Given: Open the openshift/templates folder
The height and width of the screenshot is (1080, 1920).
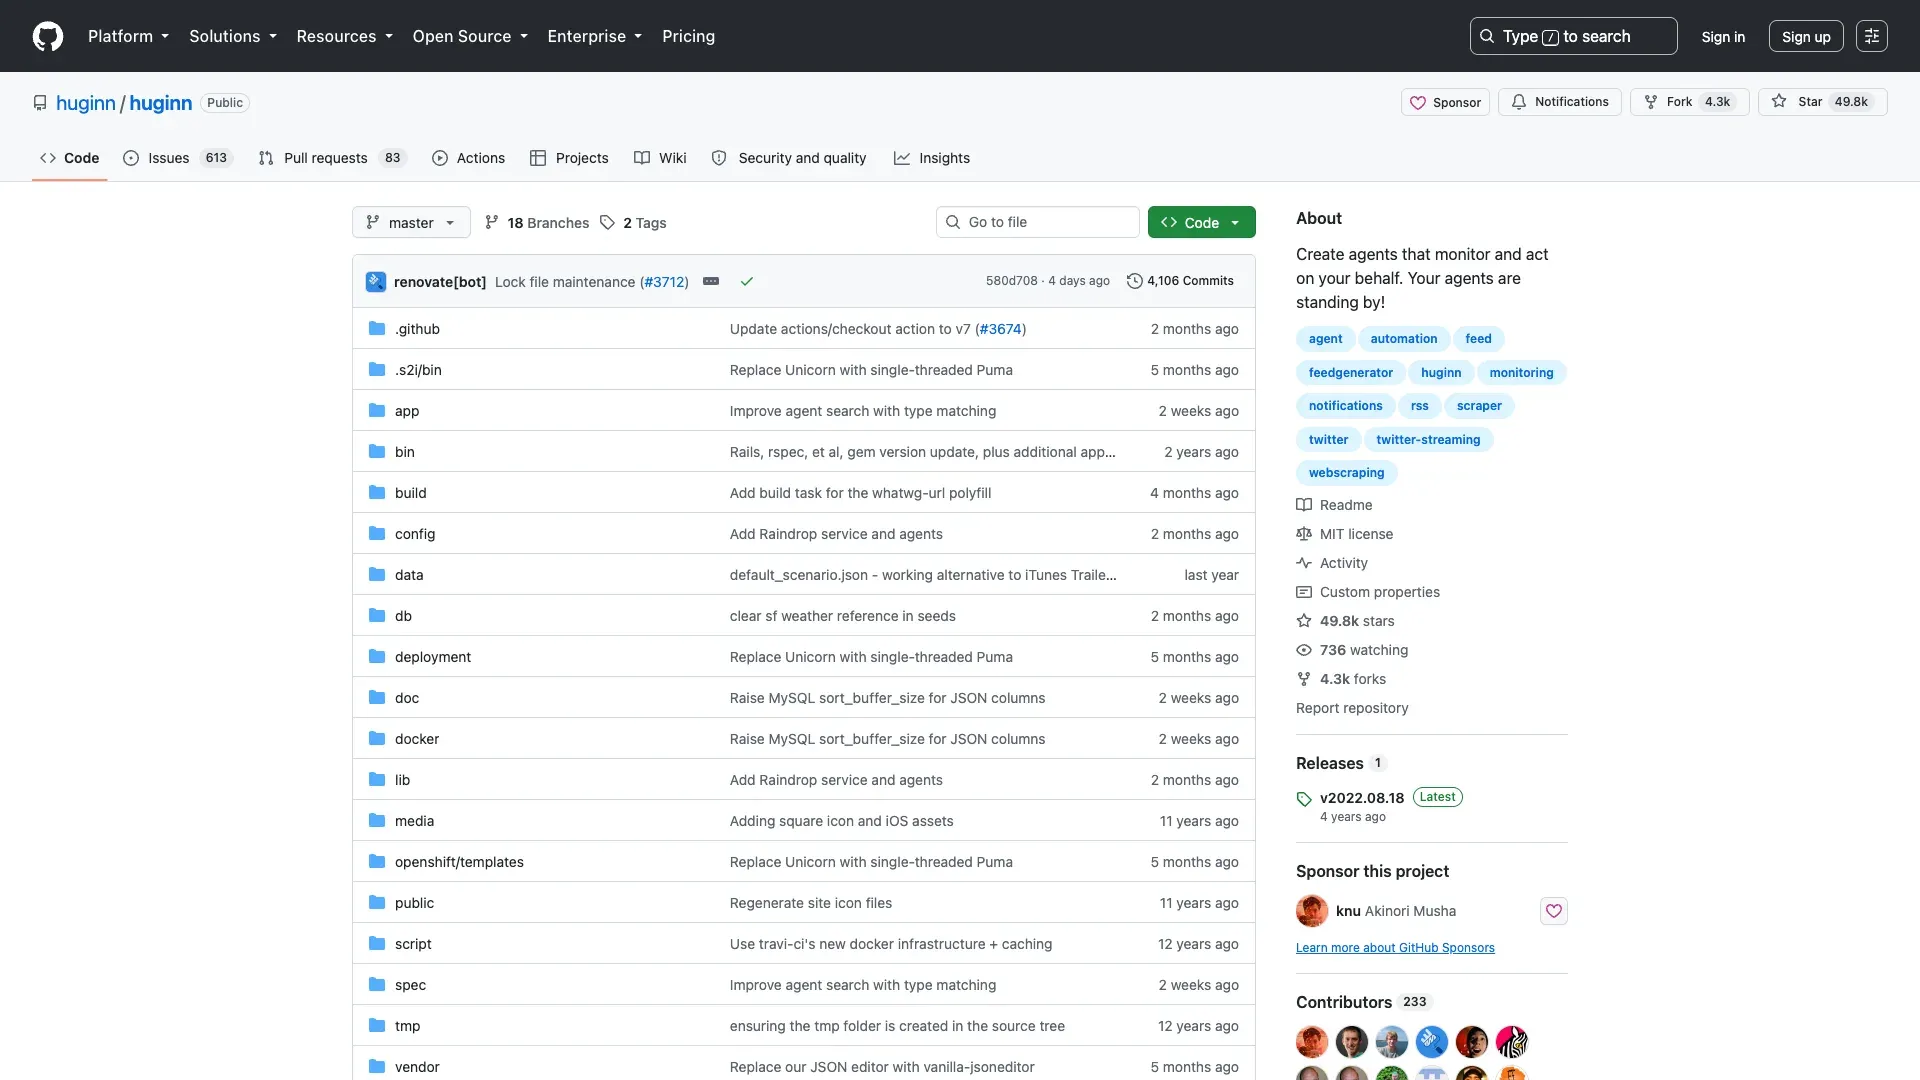Looking at the screenshot, I should (459, 862).
